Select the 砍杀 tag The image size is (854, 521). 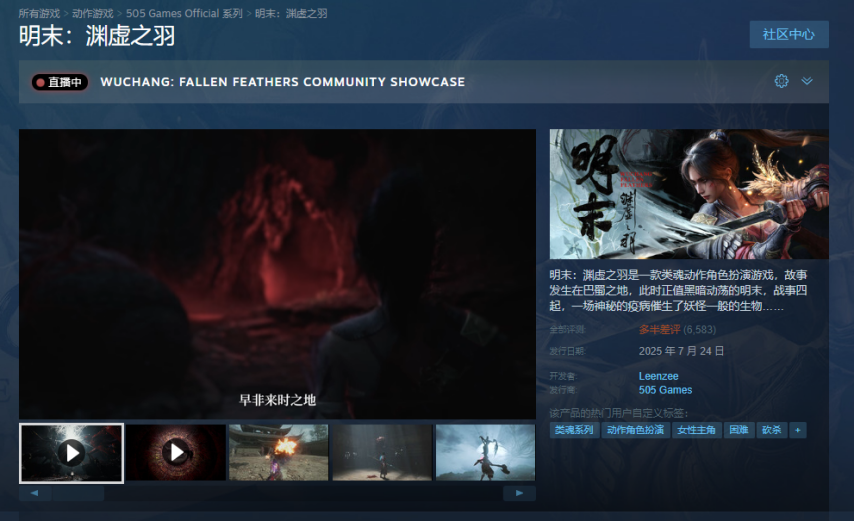pos(771,430)
